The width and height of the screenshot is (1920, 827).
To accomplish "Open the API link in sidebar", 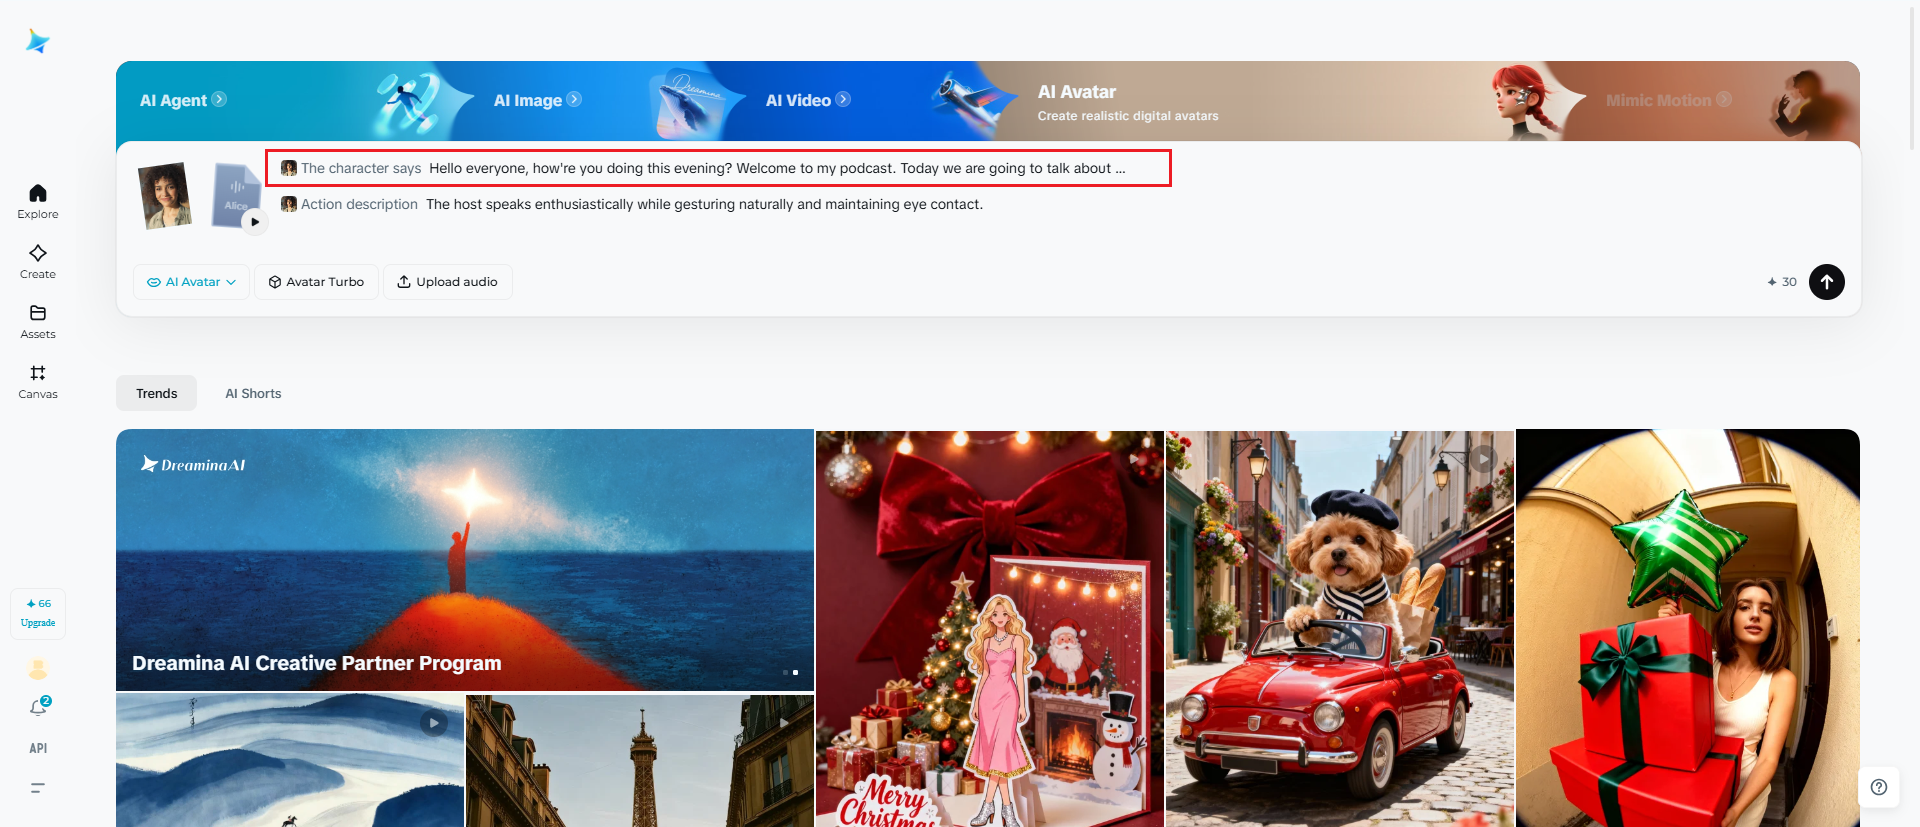I will [x=38, y=748].
